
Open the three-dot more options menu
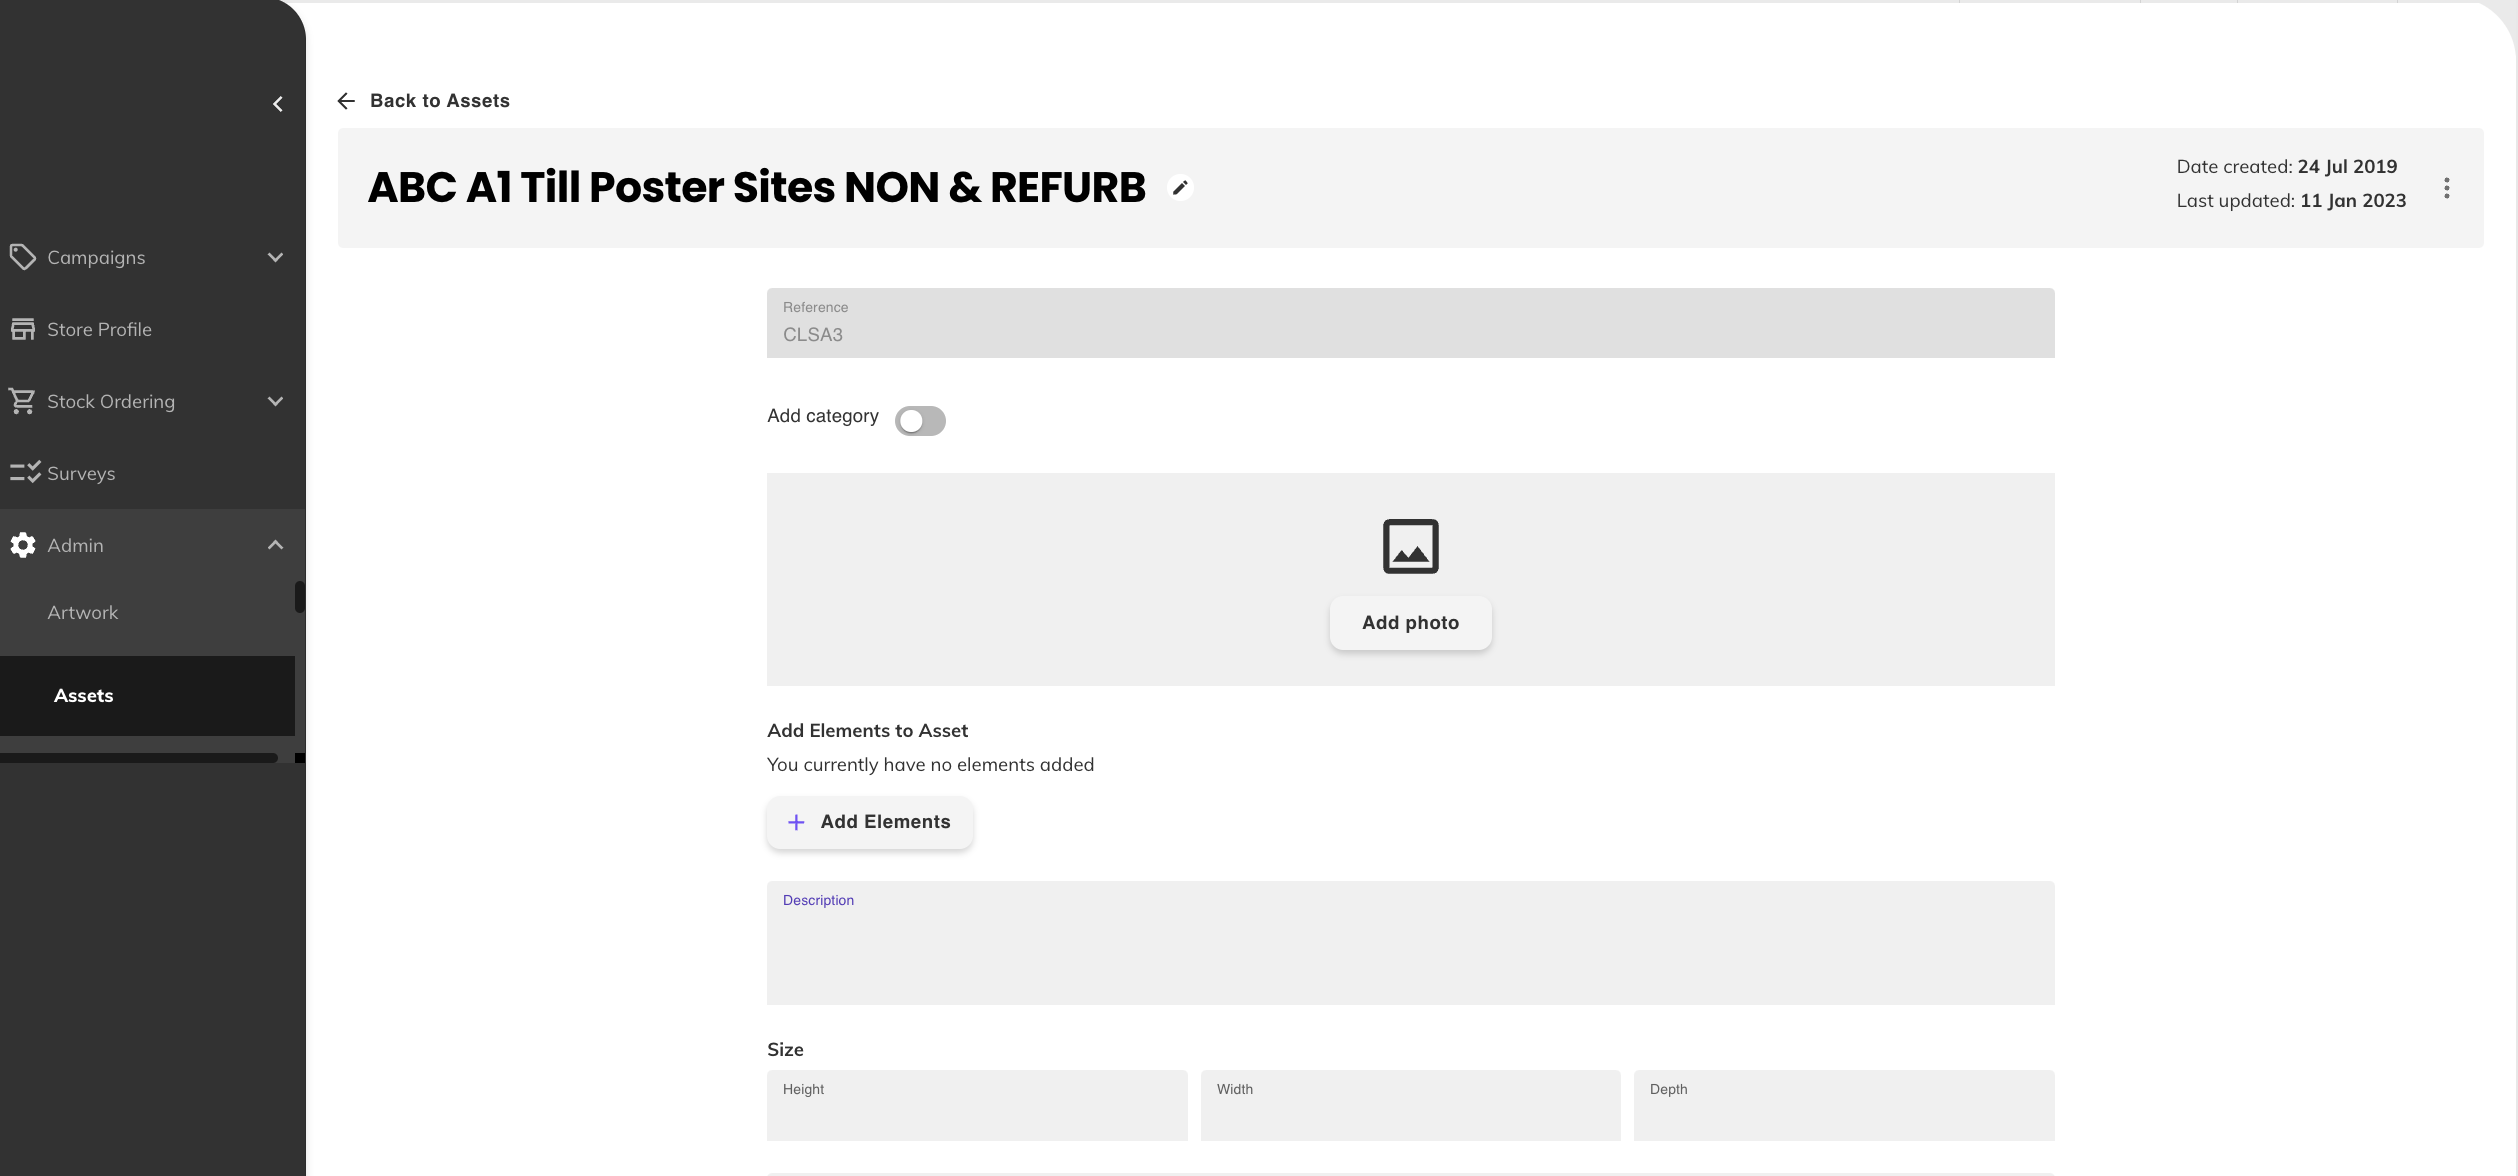click(2446, 188)
